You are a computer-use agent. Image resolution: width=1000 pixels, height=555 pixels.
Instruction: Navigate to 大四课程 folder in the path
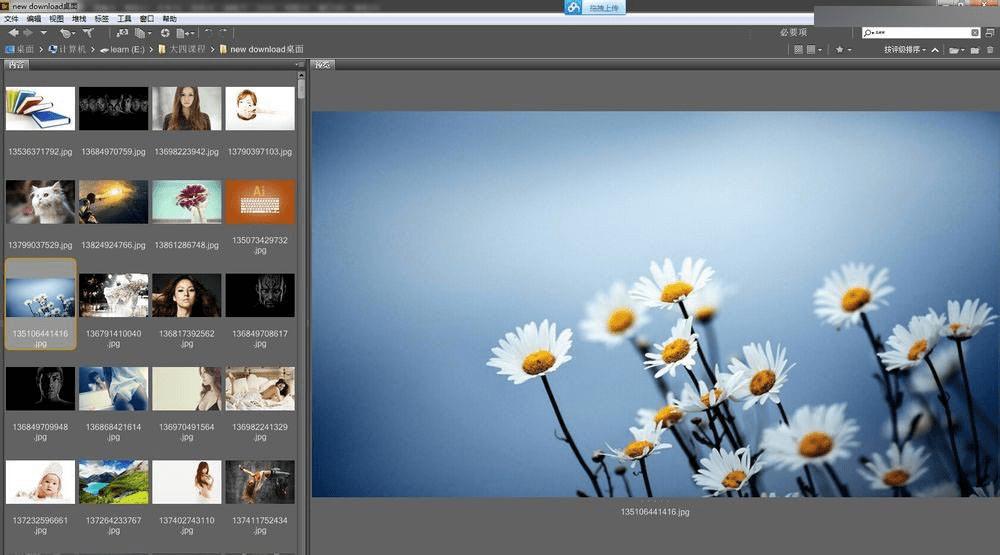(x=182, y=49)
